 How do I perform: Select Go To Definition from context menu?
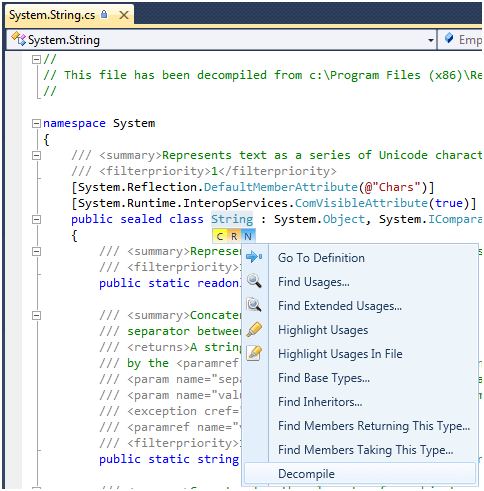[x=360, y=258]
